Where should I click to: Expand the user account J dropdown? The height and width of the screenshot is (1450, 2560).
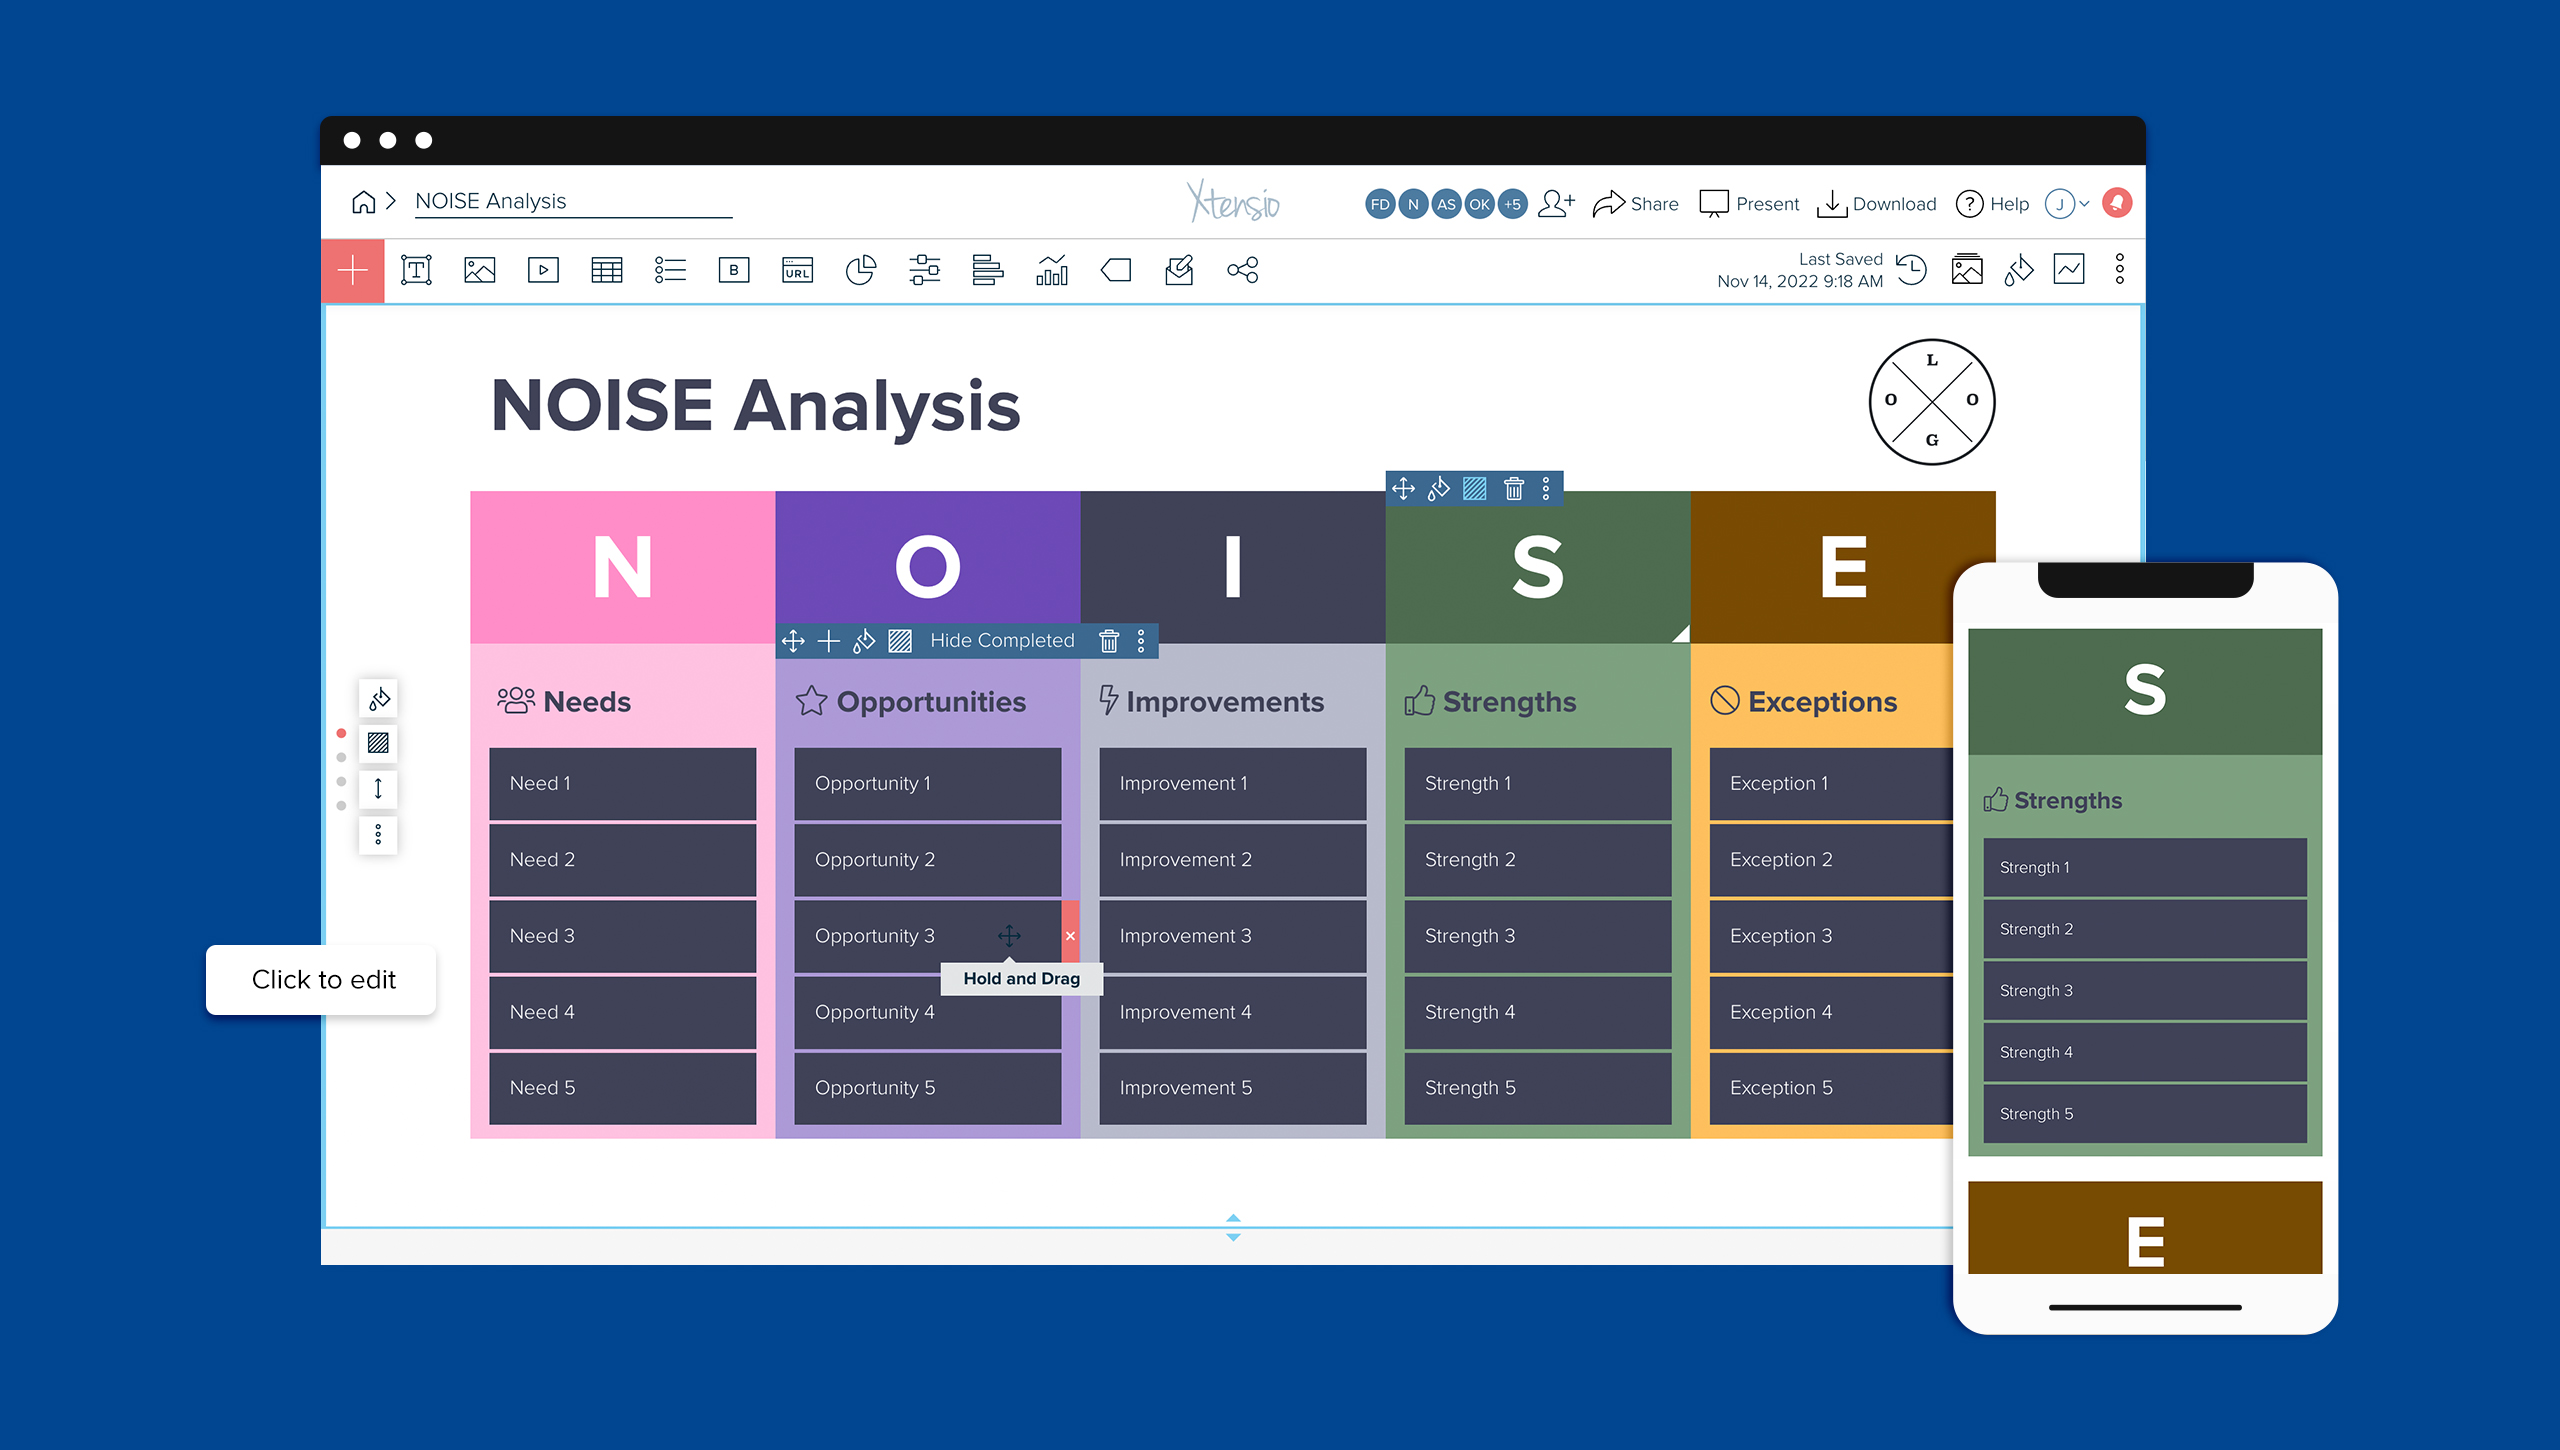point(2068,204)
